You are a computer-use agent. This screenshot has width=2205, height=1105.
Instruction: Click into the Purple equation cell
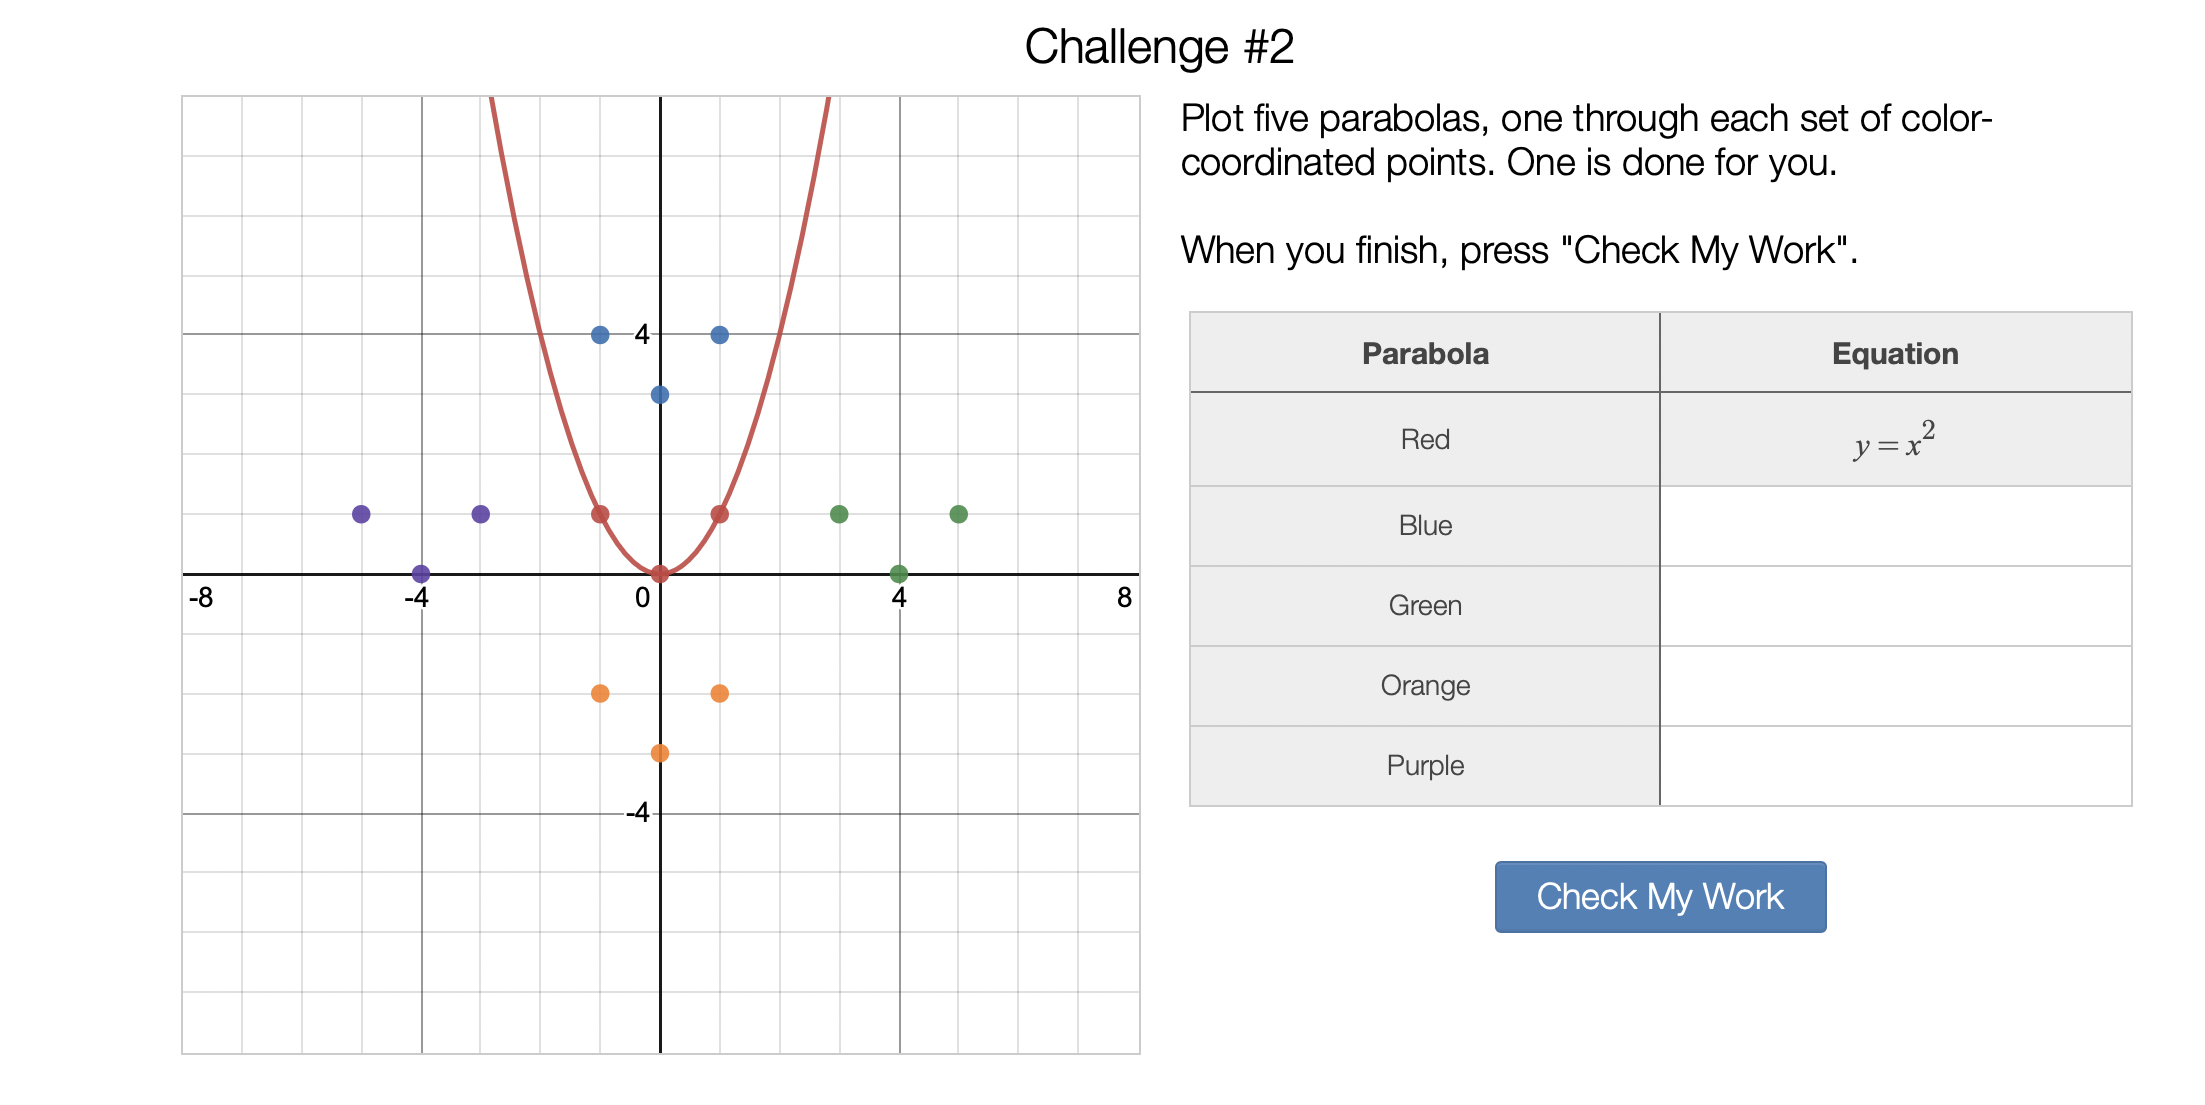tap(1895, 766)
